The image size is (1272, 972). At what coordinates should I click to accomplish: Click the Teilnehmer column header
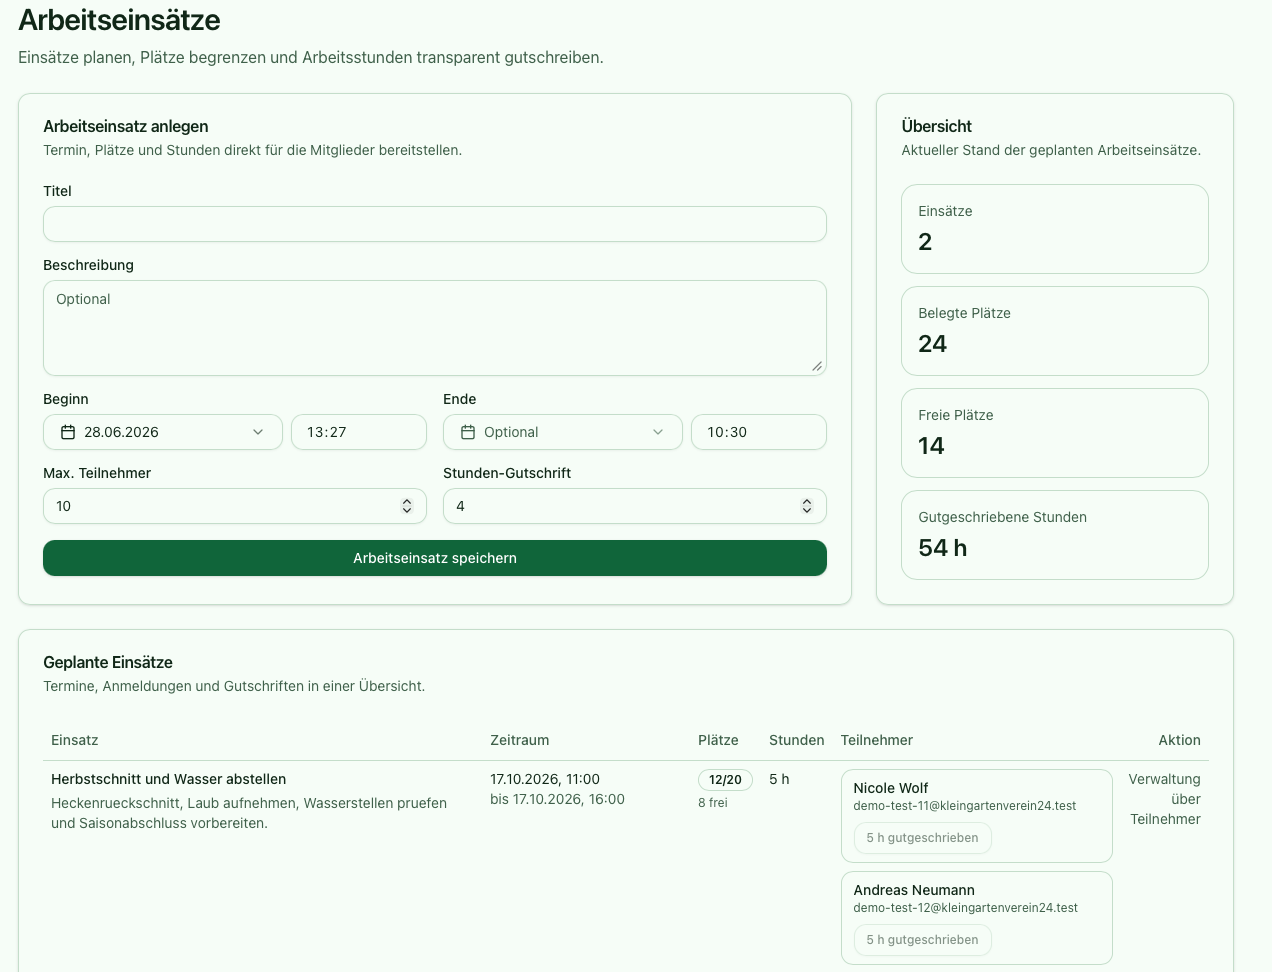coord(877,740)
